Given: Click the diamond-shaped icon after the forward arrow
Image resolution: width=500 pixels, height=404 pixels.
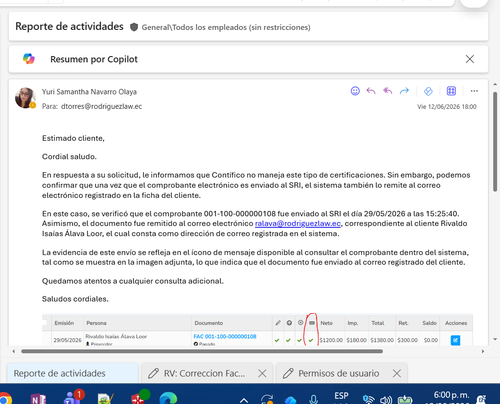Looking at the screenshot, I should click(428, 91).
